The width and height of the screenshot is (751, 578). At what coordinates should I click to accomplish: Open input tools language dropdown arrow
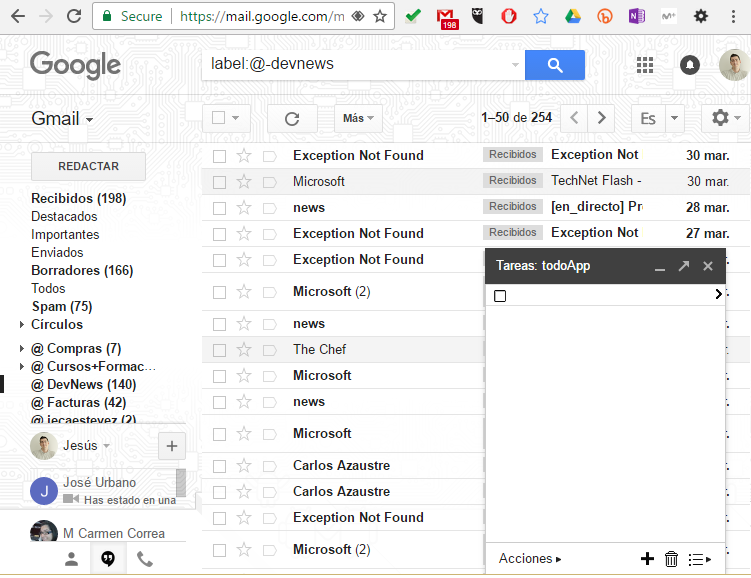pos(674,118)
